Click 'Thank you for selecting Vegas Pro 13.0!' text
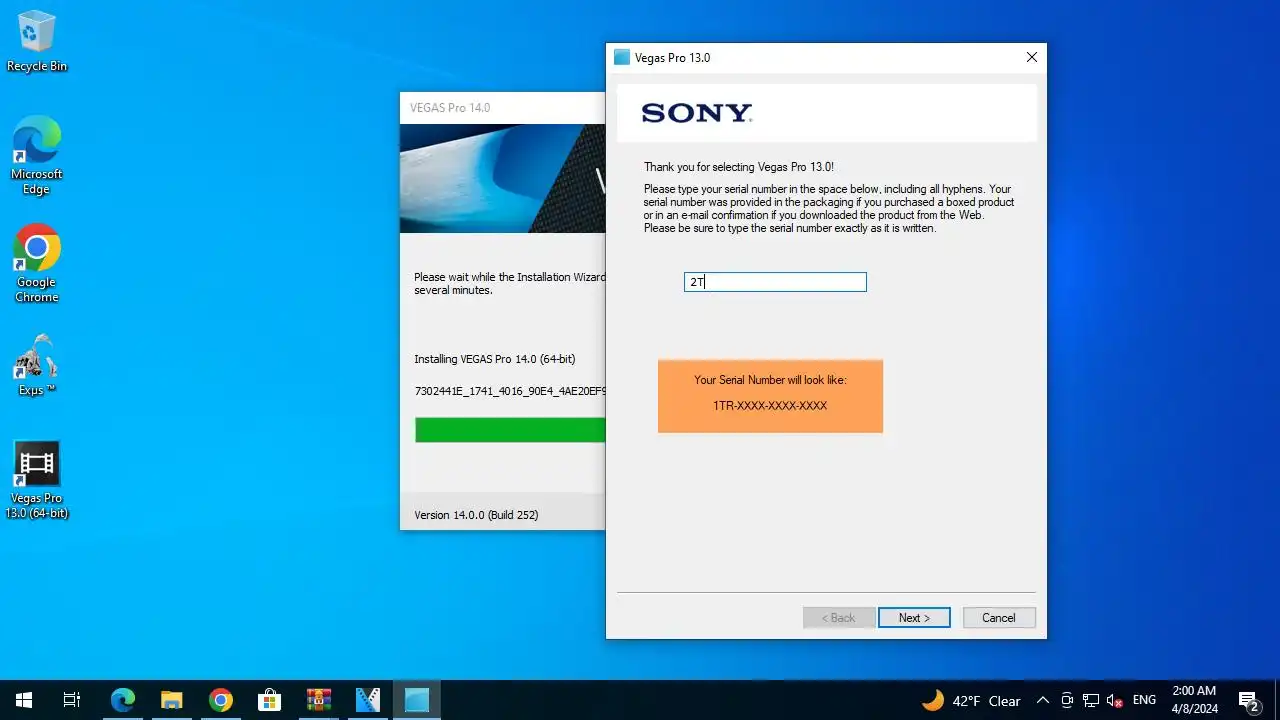Viewport: 1280px width, 720px height. point(739,167)
